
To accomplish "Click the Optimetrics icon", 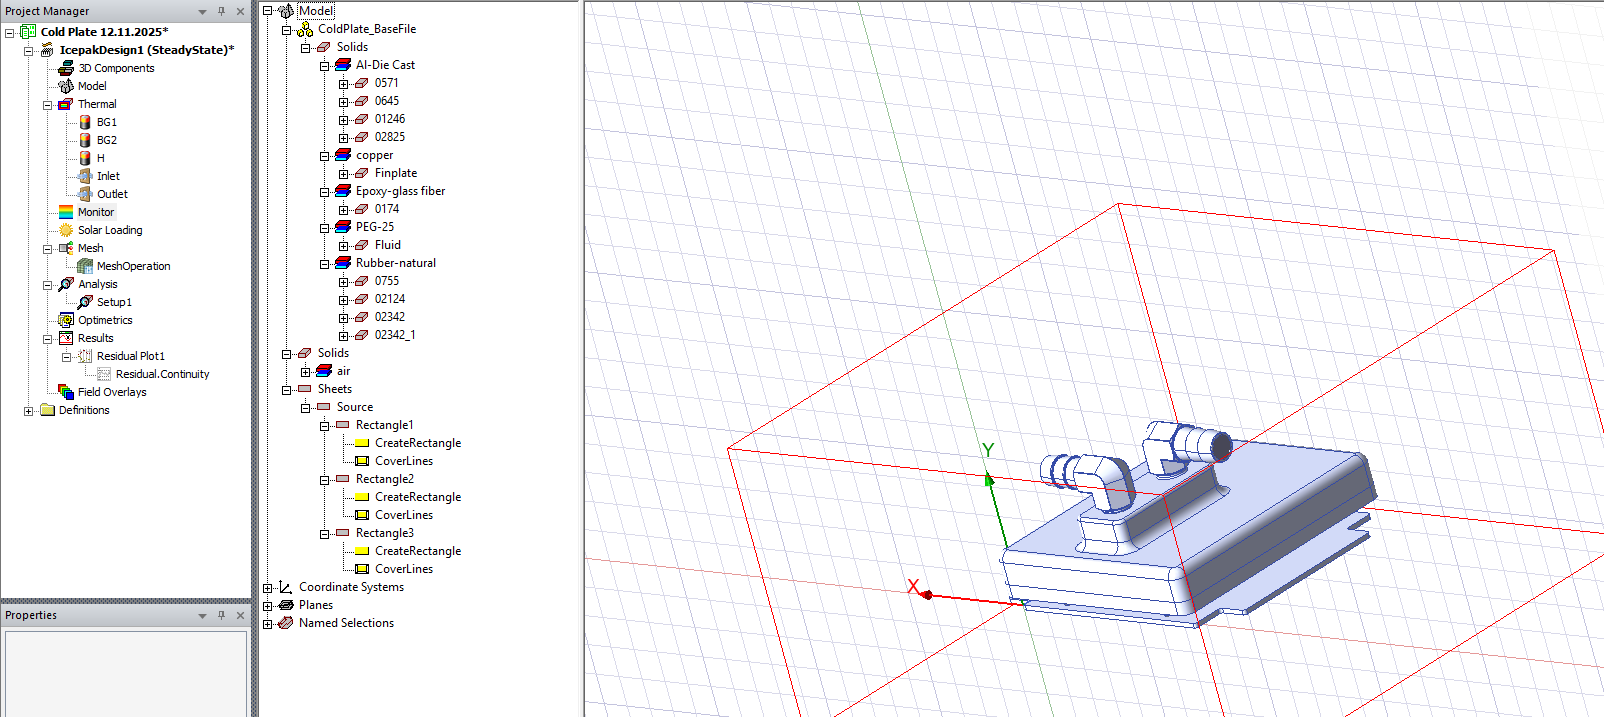I will pos(66,320).
